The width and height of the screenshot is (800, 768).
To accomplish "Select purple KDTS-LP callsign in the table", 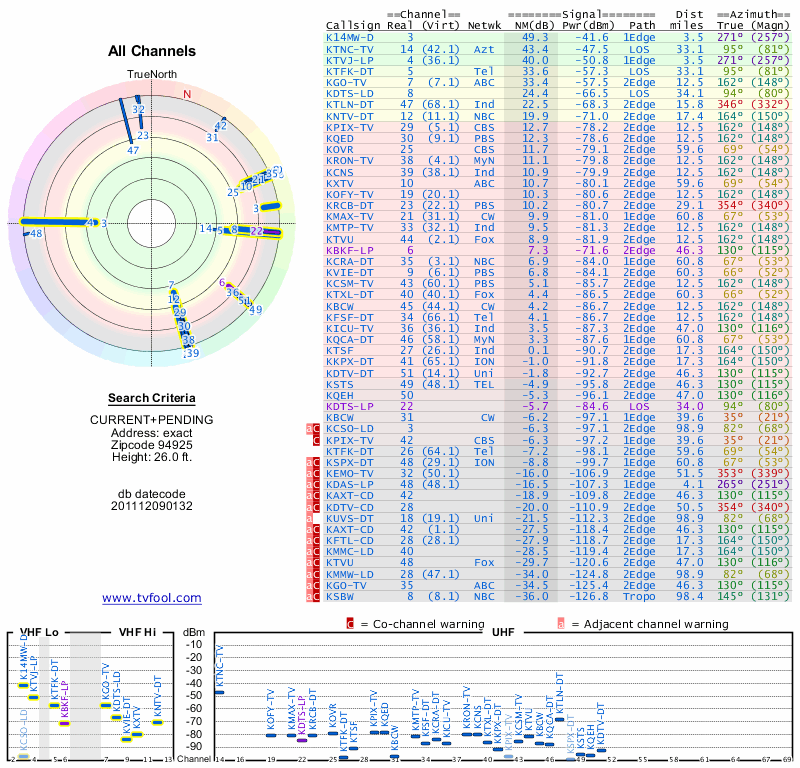I will click(350, 406).
